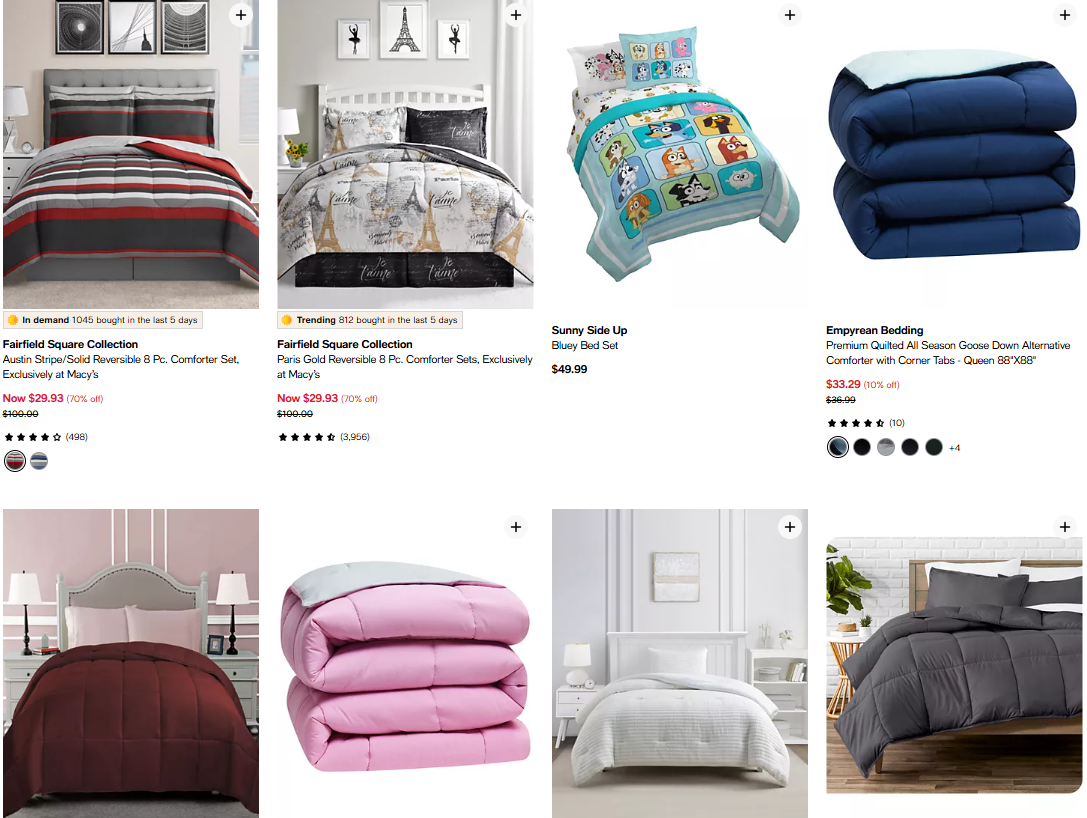Click plus icon on navy Empyrean comforter image
1087x818 pixels.
point(1065,15)
